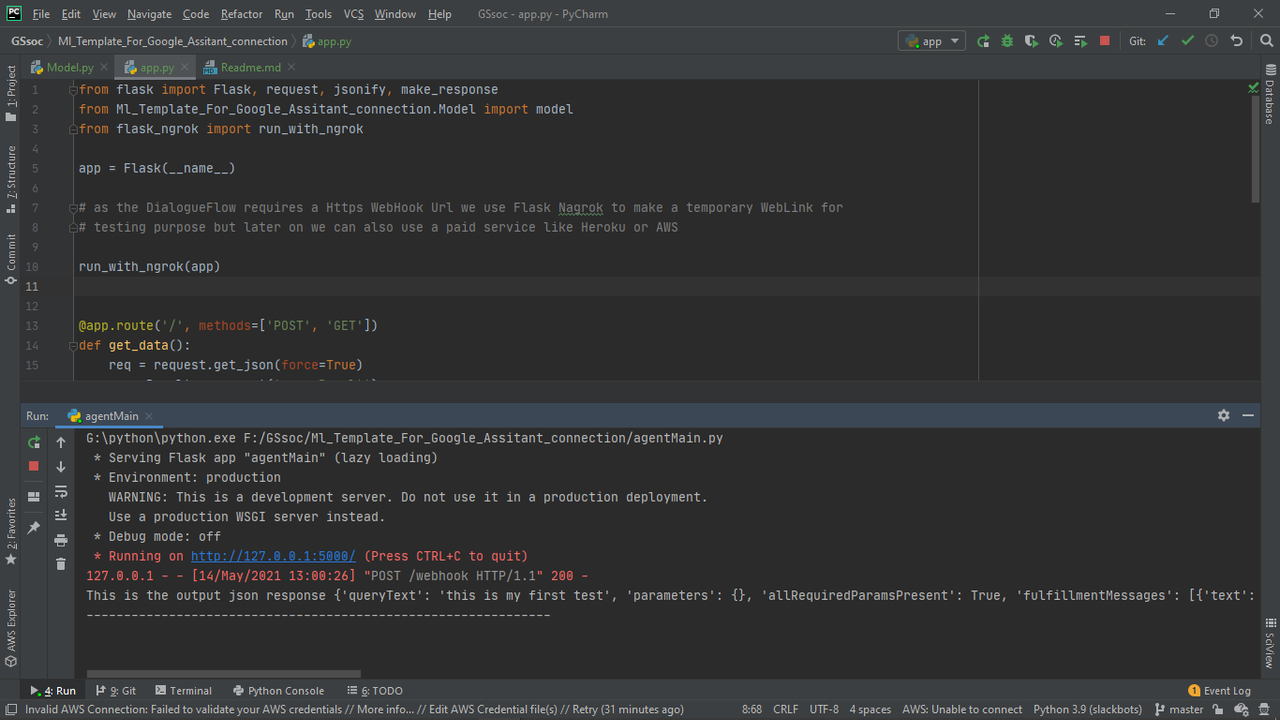Open the concurrency diagram run icon
The width and height of the screenshot is (1280, 720).
1080,41
